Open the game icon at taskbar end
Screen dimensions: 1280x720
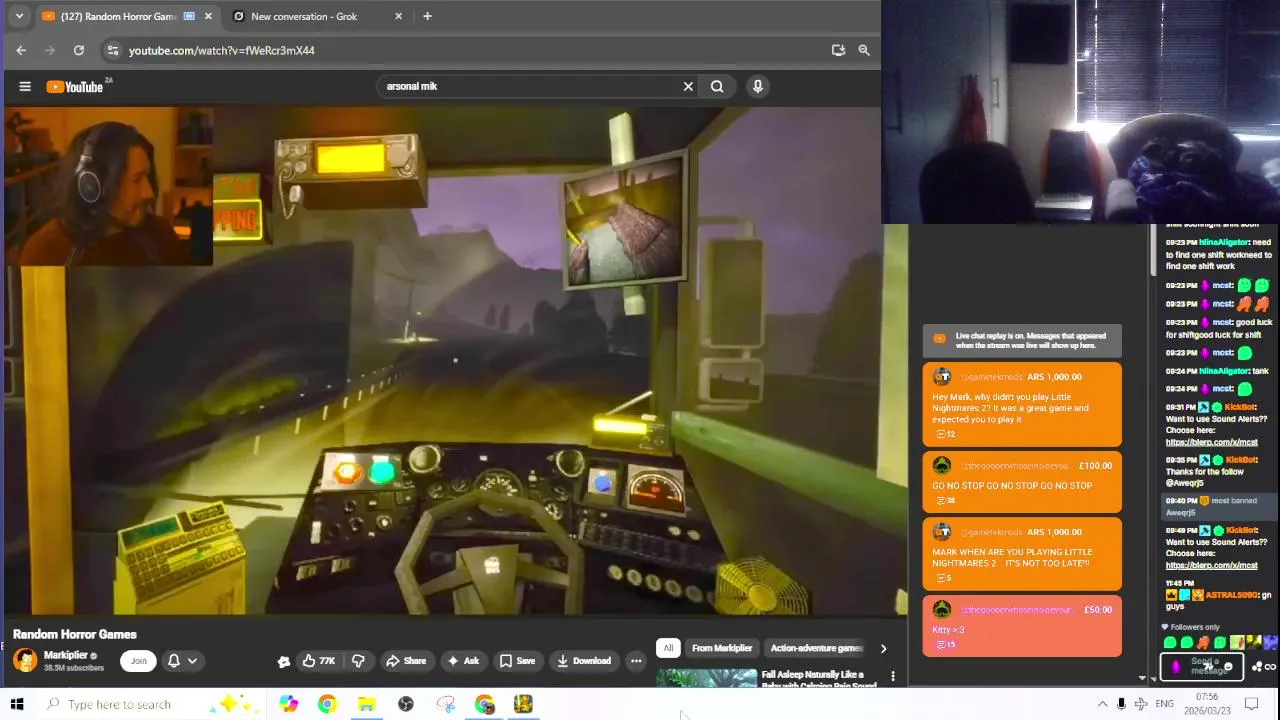[524, 704]
